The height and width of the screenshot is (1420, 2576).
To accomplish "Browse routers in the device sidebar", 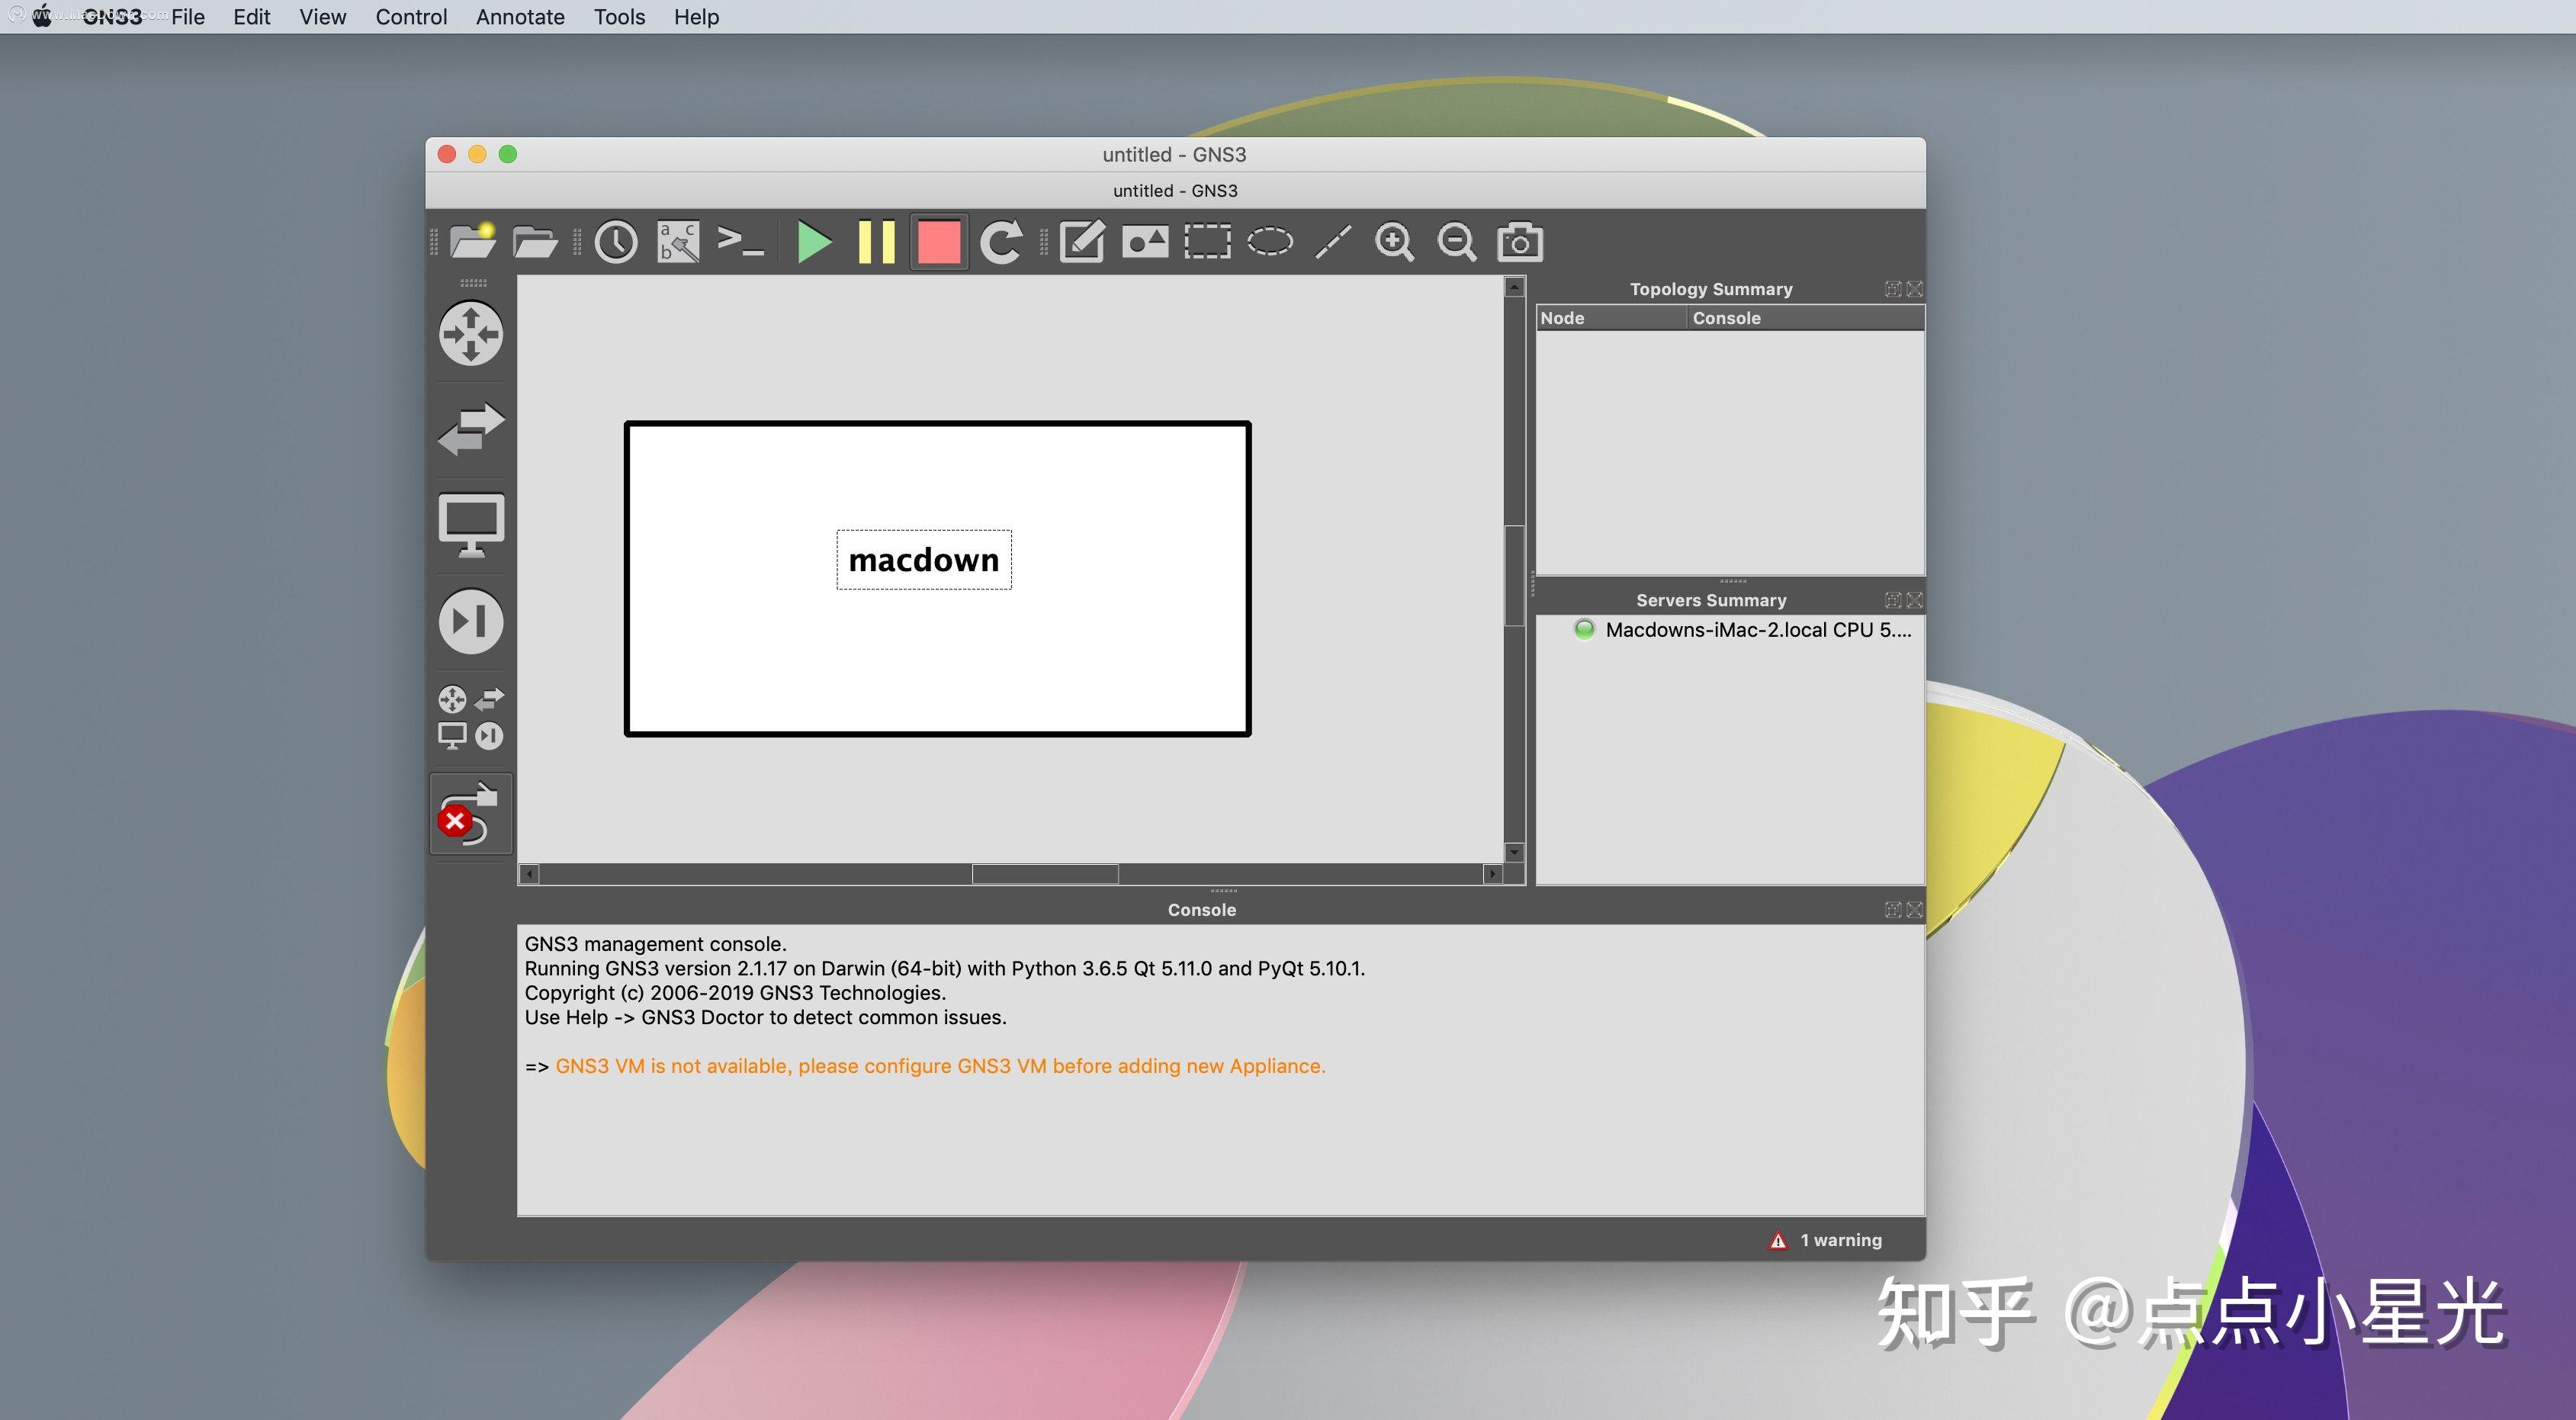I will tap(471, 333).
